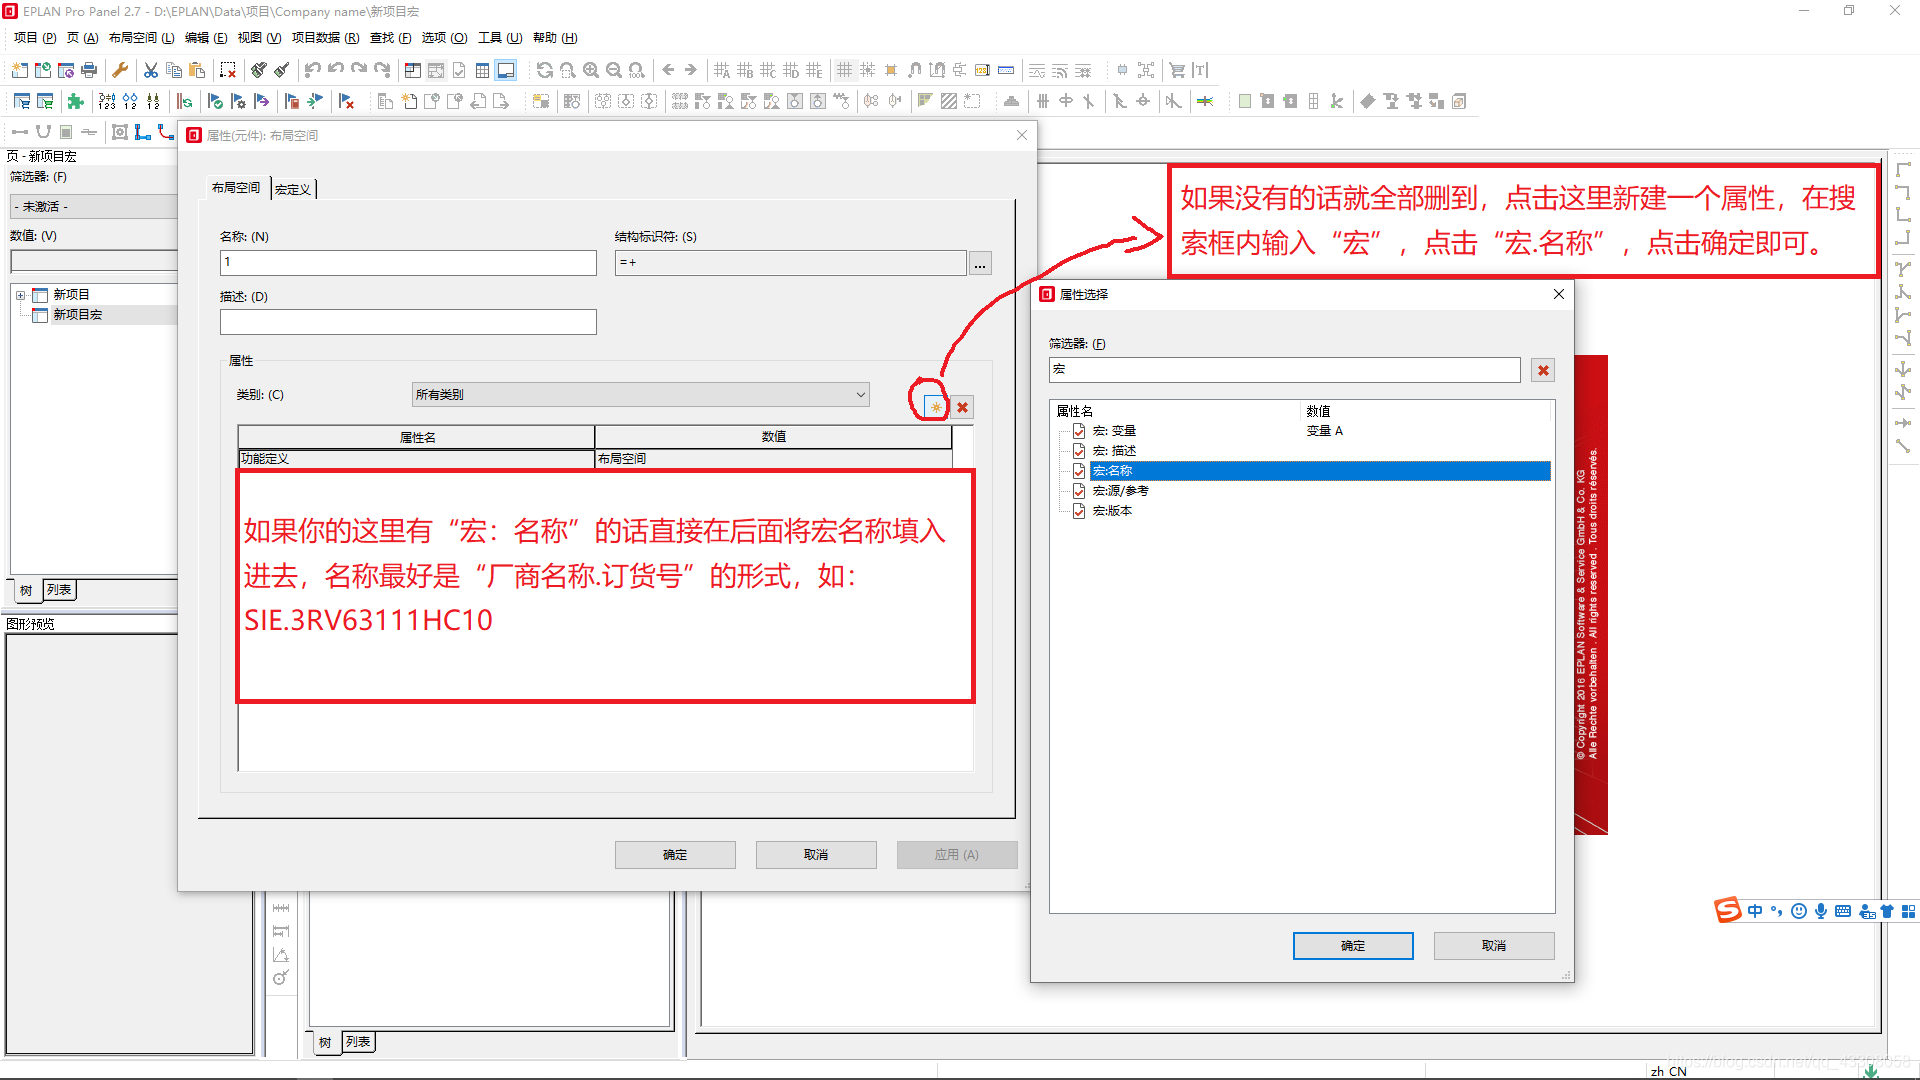Toggle checkbox for 宏:版本 property
Image resolution: width=1920 pixels, height=1080 pixels.
(x=1079, y=511)
